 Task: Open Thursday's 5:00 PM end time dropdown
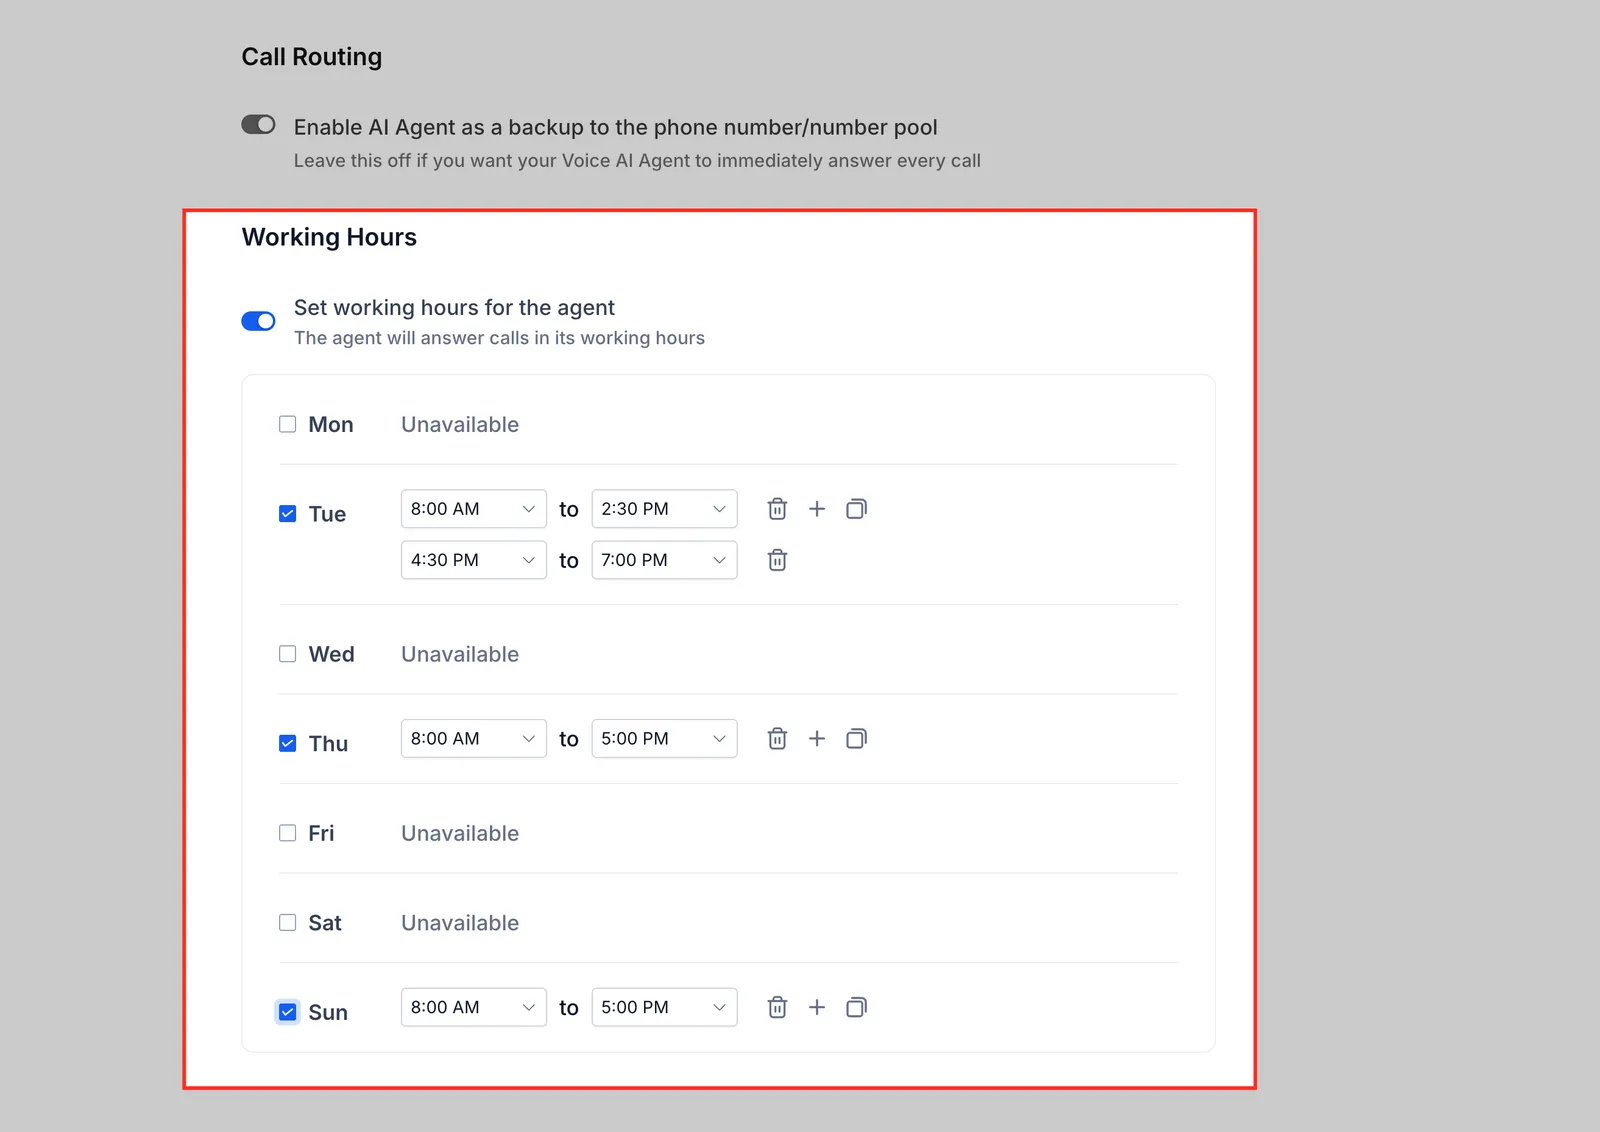pos(664,739)
